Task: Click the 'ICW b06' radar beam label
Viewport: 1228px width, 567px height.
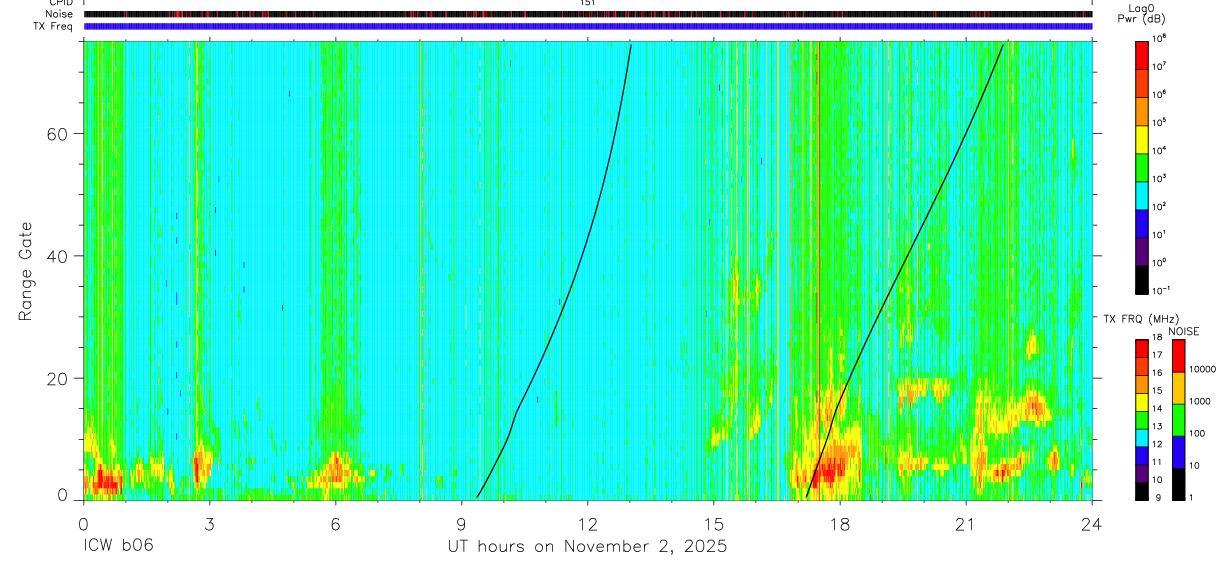Action: tap(118, 547)
